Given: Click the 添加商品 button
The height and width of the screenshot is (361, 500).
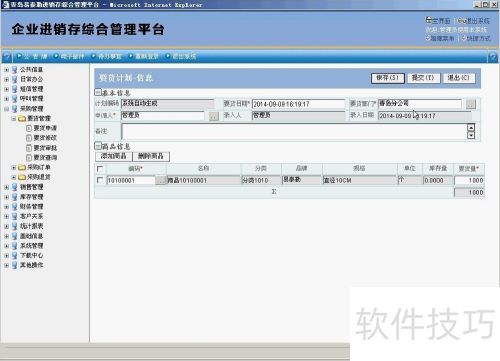Looking at the screenshot, I should coord(114,156).
